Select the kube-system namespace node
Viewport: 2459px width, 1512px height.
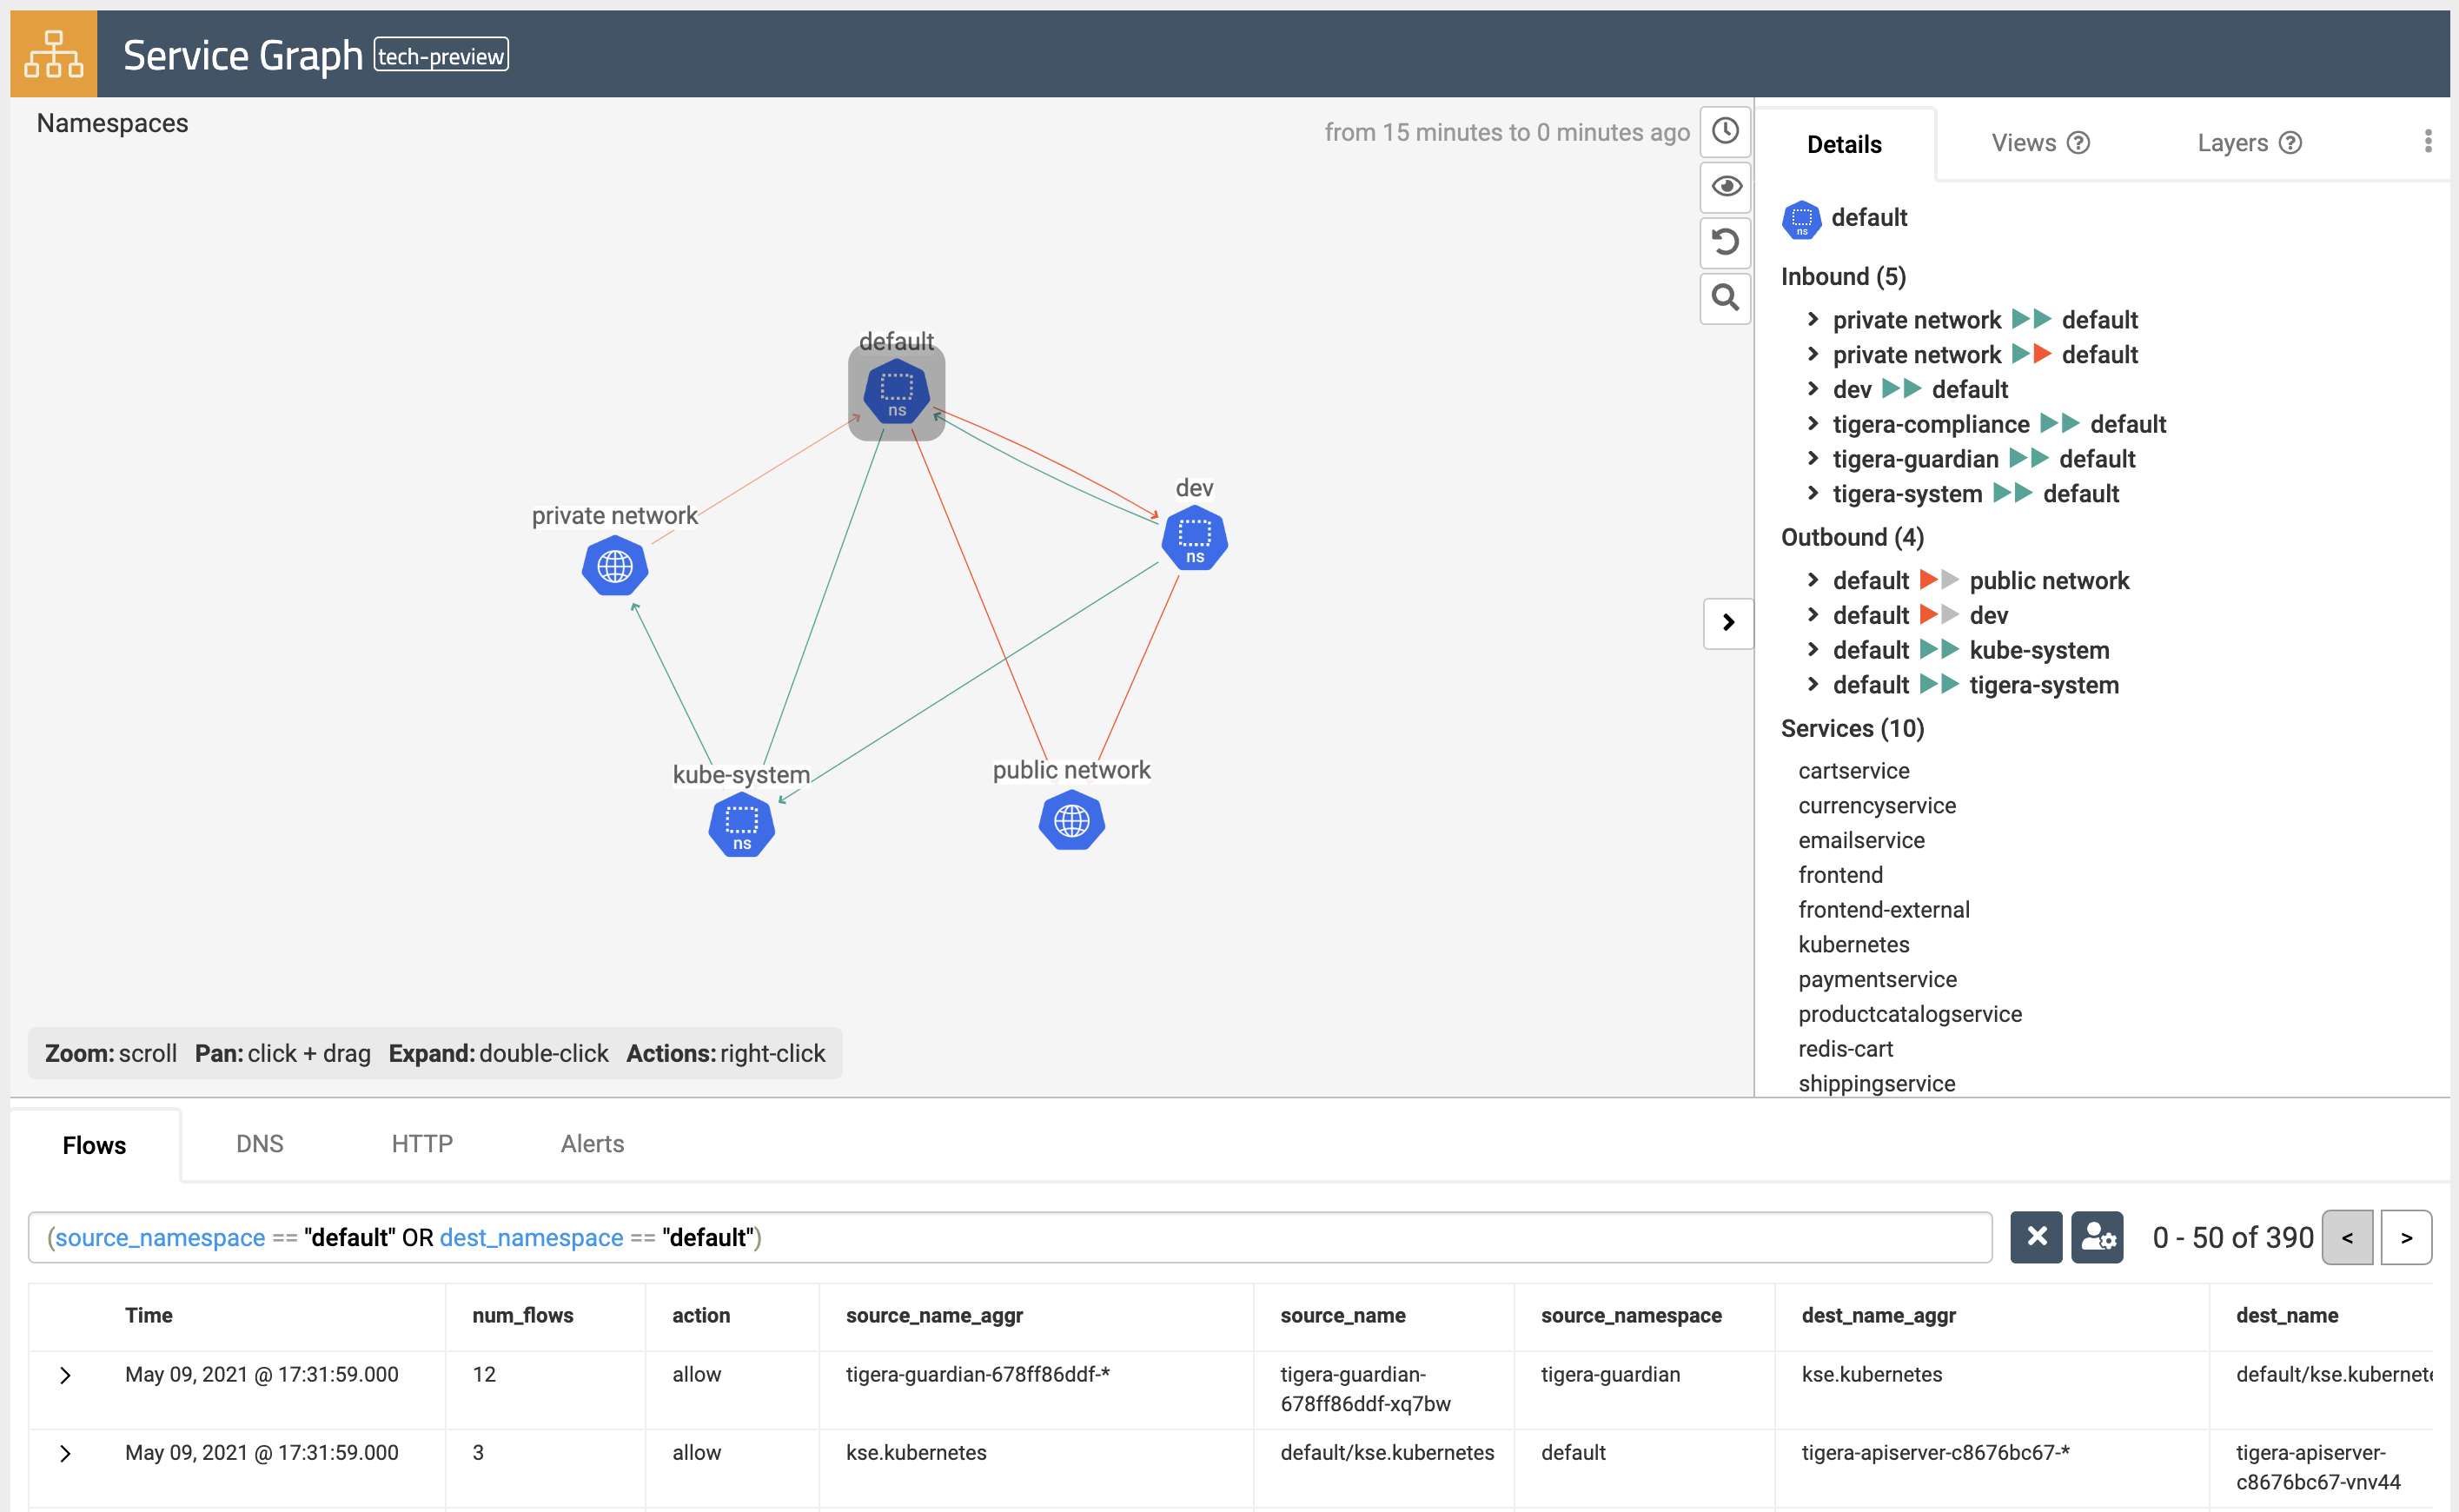pos(741,825)
